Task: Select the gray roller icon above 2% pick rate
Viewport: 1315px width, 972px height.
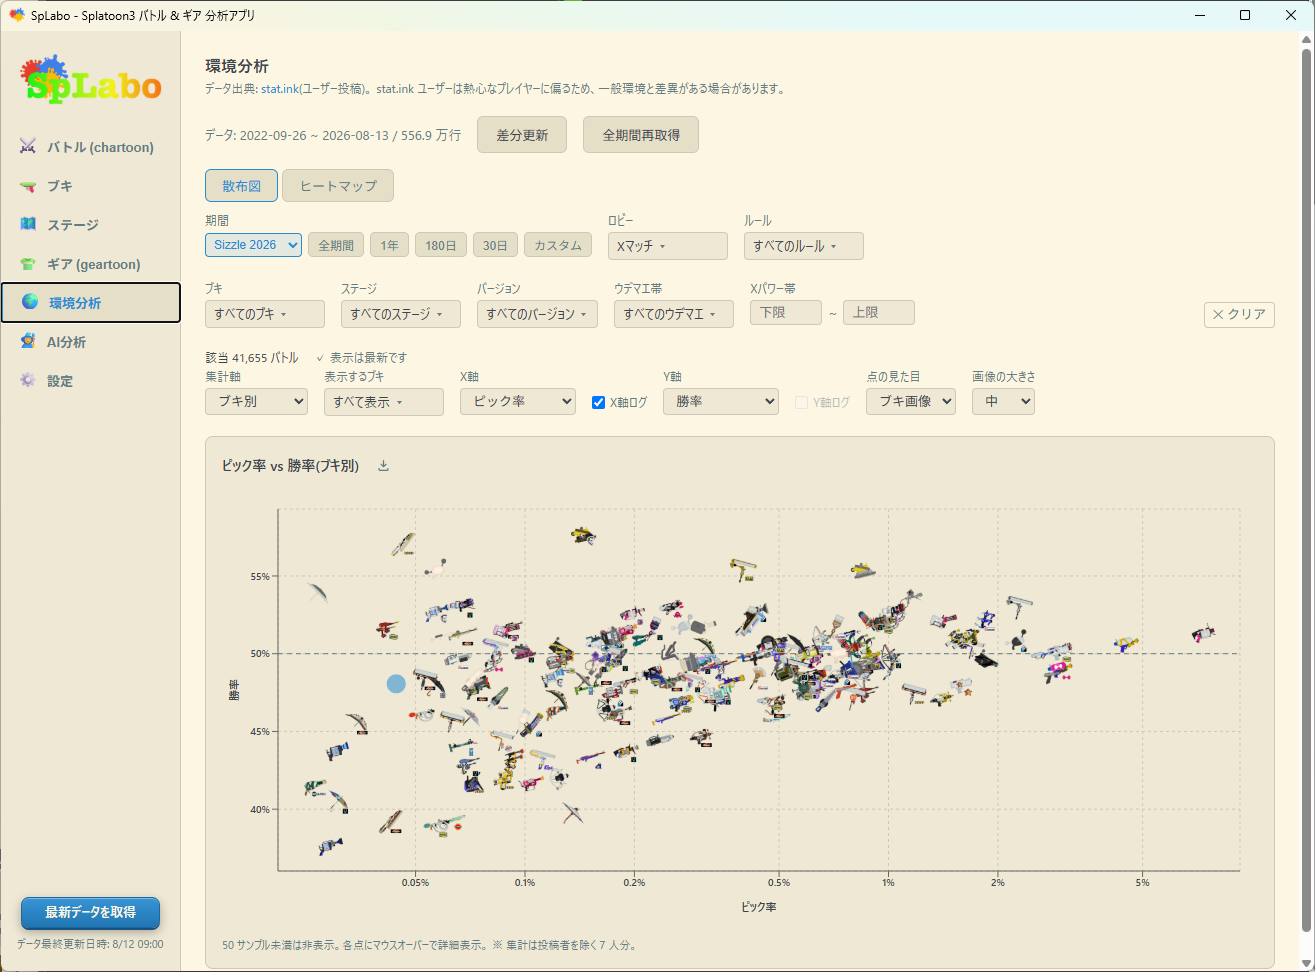Action: pos(1020,605)
